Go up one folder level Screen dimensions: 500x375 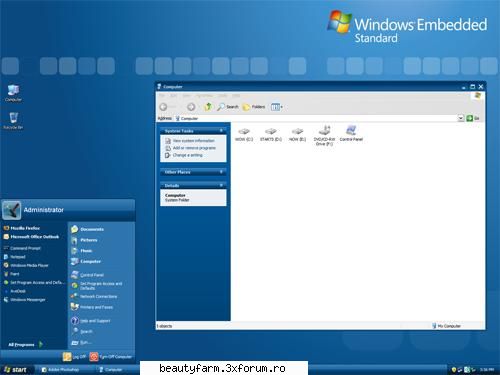tap(208, 107)
